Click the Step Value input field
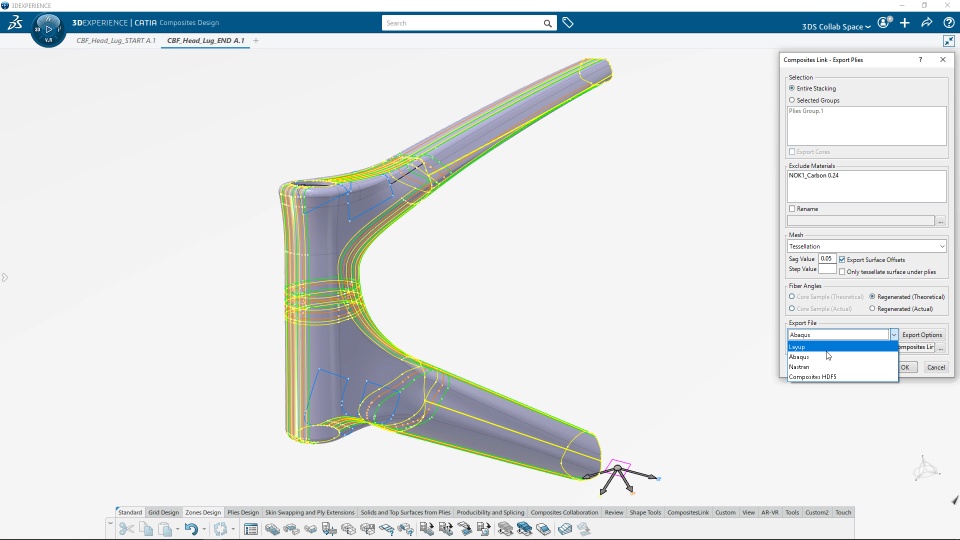This screenshot has width=960, height=540. click(827, 269)
